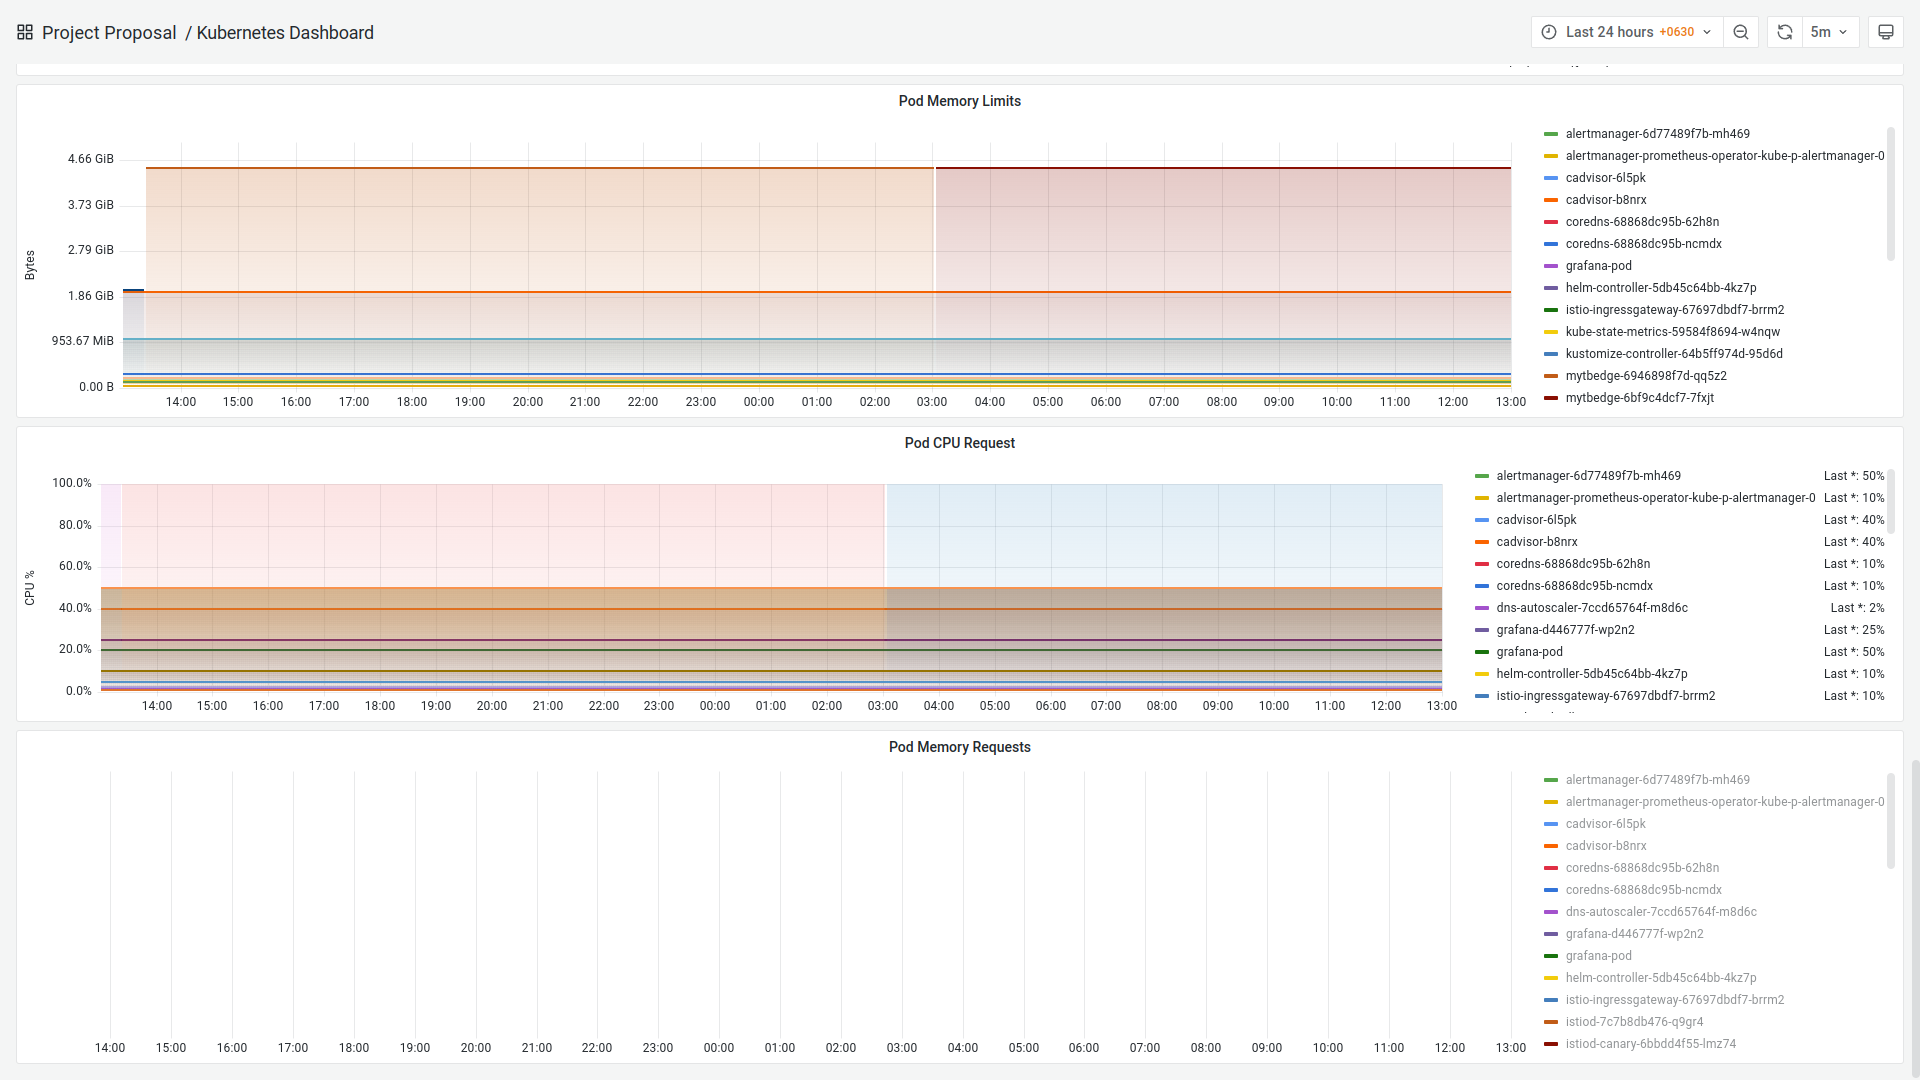Click helm-controller swatch in Memory Requests legend

tap(1551, 978)
